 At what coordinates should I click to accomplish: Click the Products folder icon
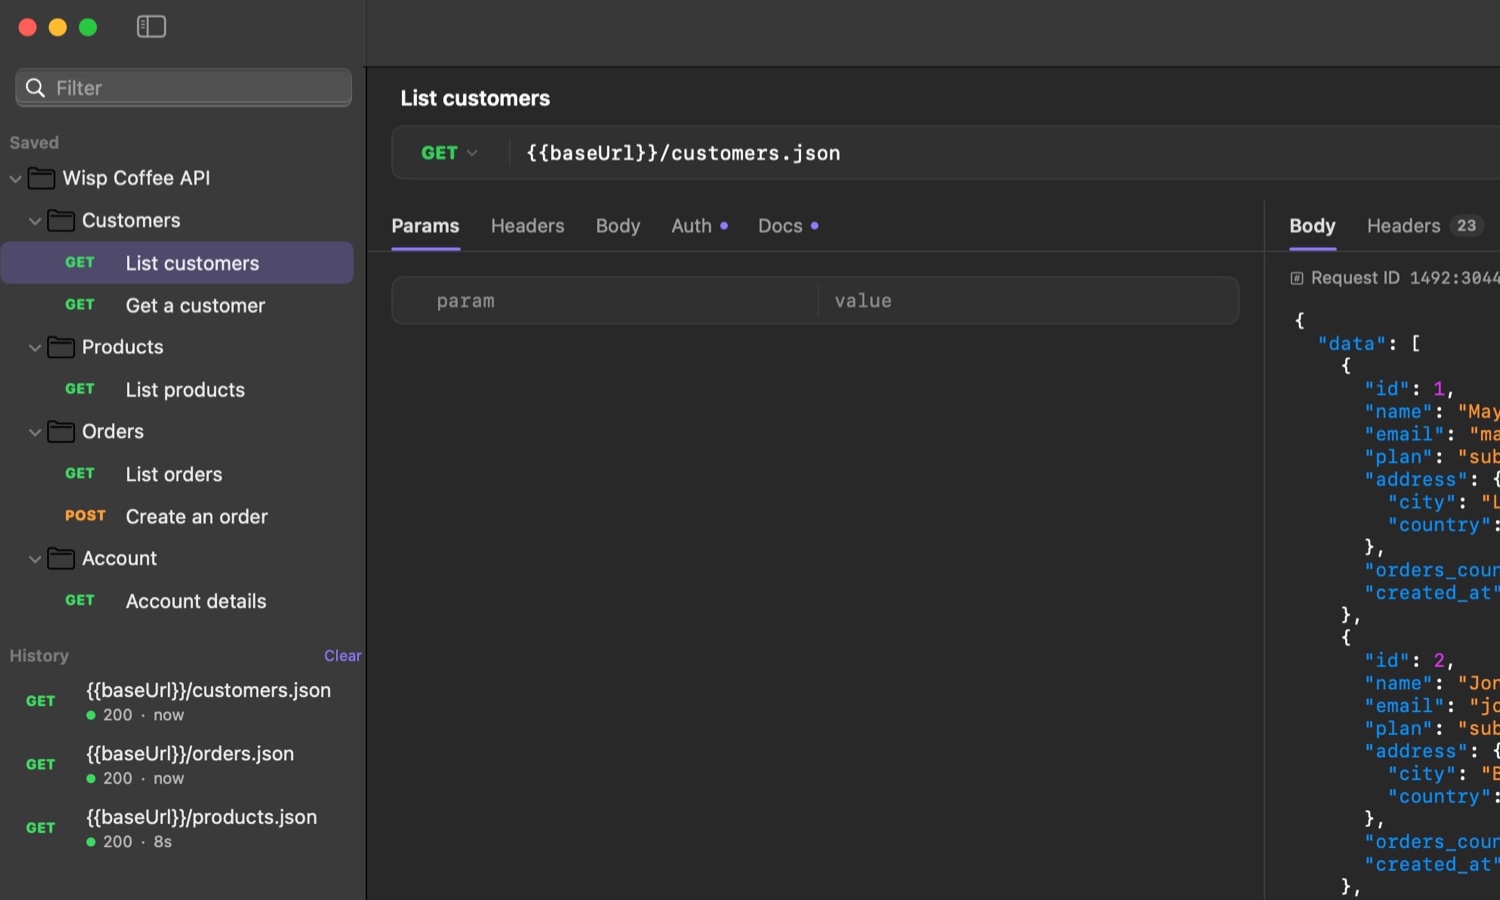(61, 347)
